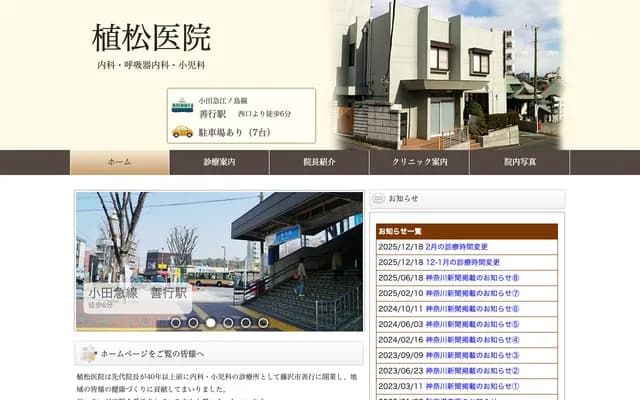The height and width of the screenshot is (400, 640).
Task: Click the clinic building header photo
Action: click(447, 75)
